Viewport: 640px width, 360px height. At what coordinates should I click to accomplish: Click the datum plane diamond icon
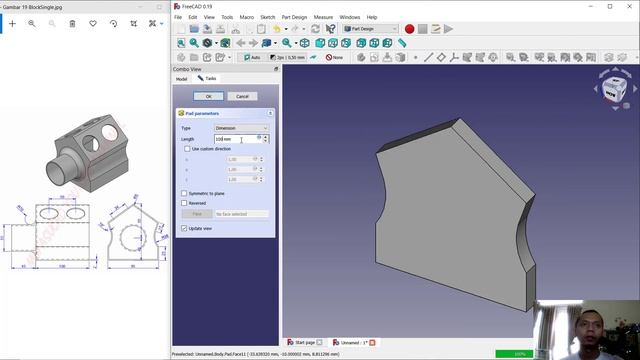[441, 58]
